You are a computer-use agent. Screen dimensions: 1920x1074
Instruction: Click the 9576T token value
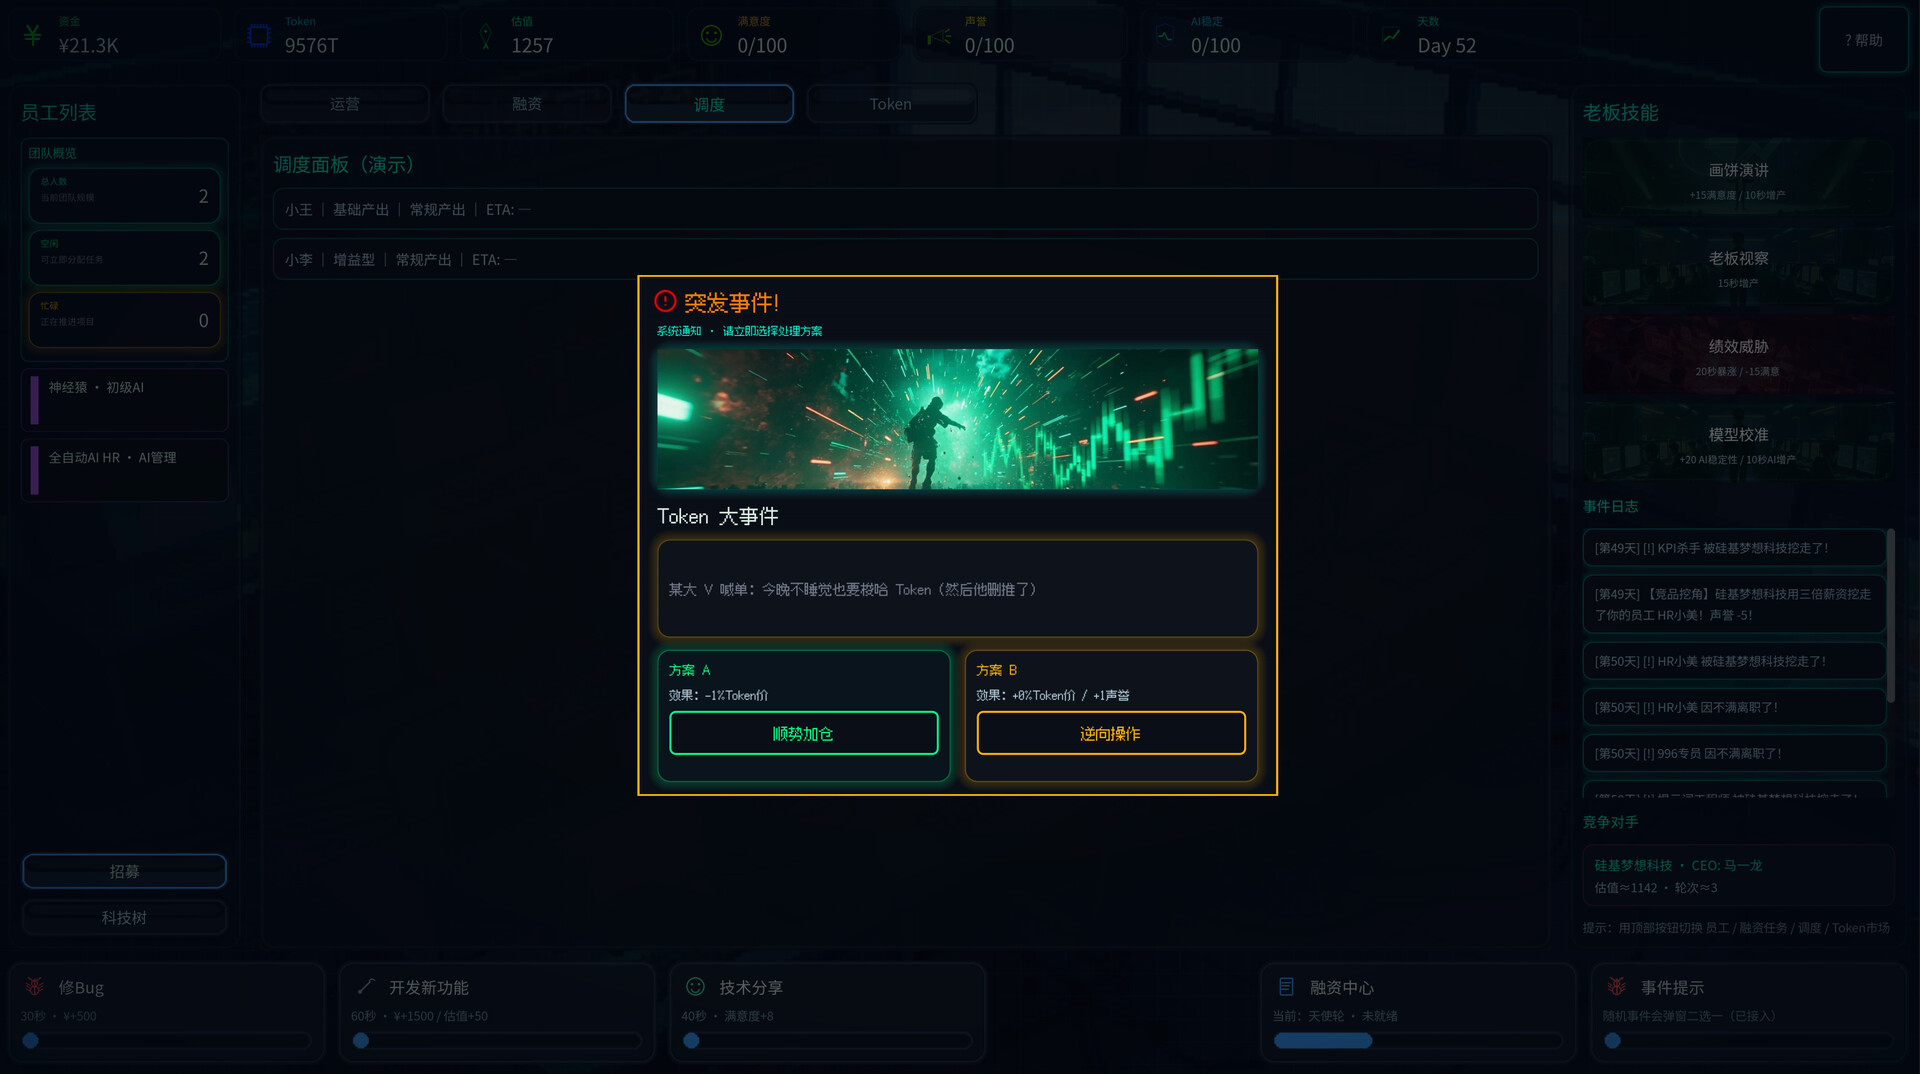pyautogui.click(x=311, y=45)
